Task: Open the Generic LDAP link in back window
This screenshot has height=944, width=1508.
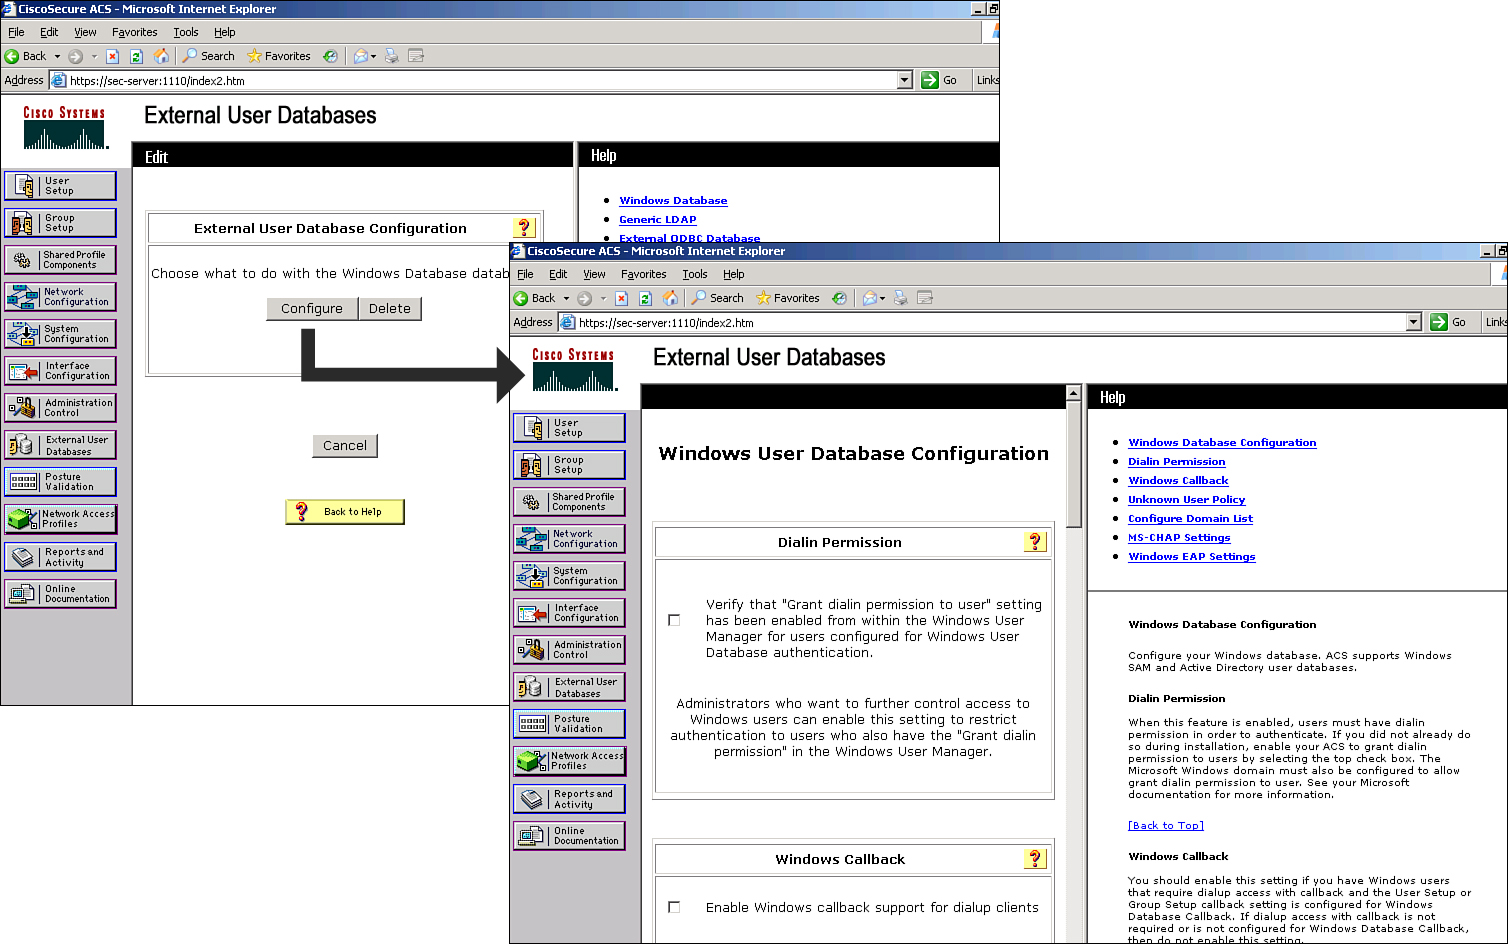Action: click(x=657, y=220)
